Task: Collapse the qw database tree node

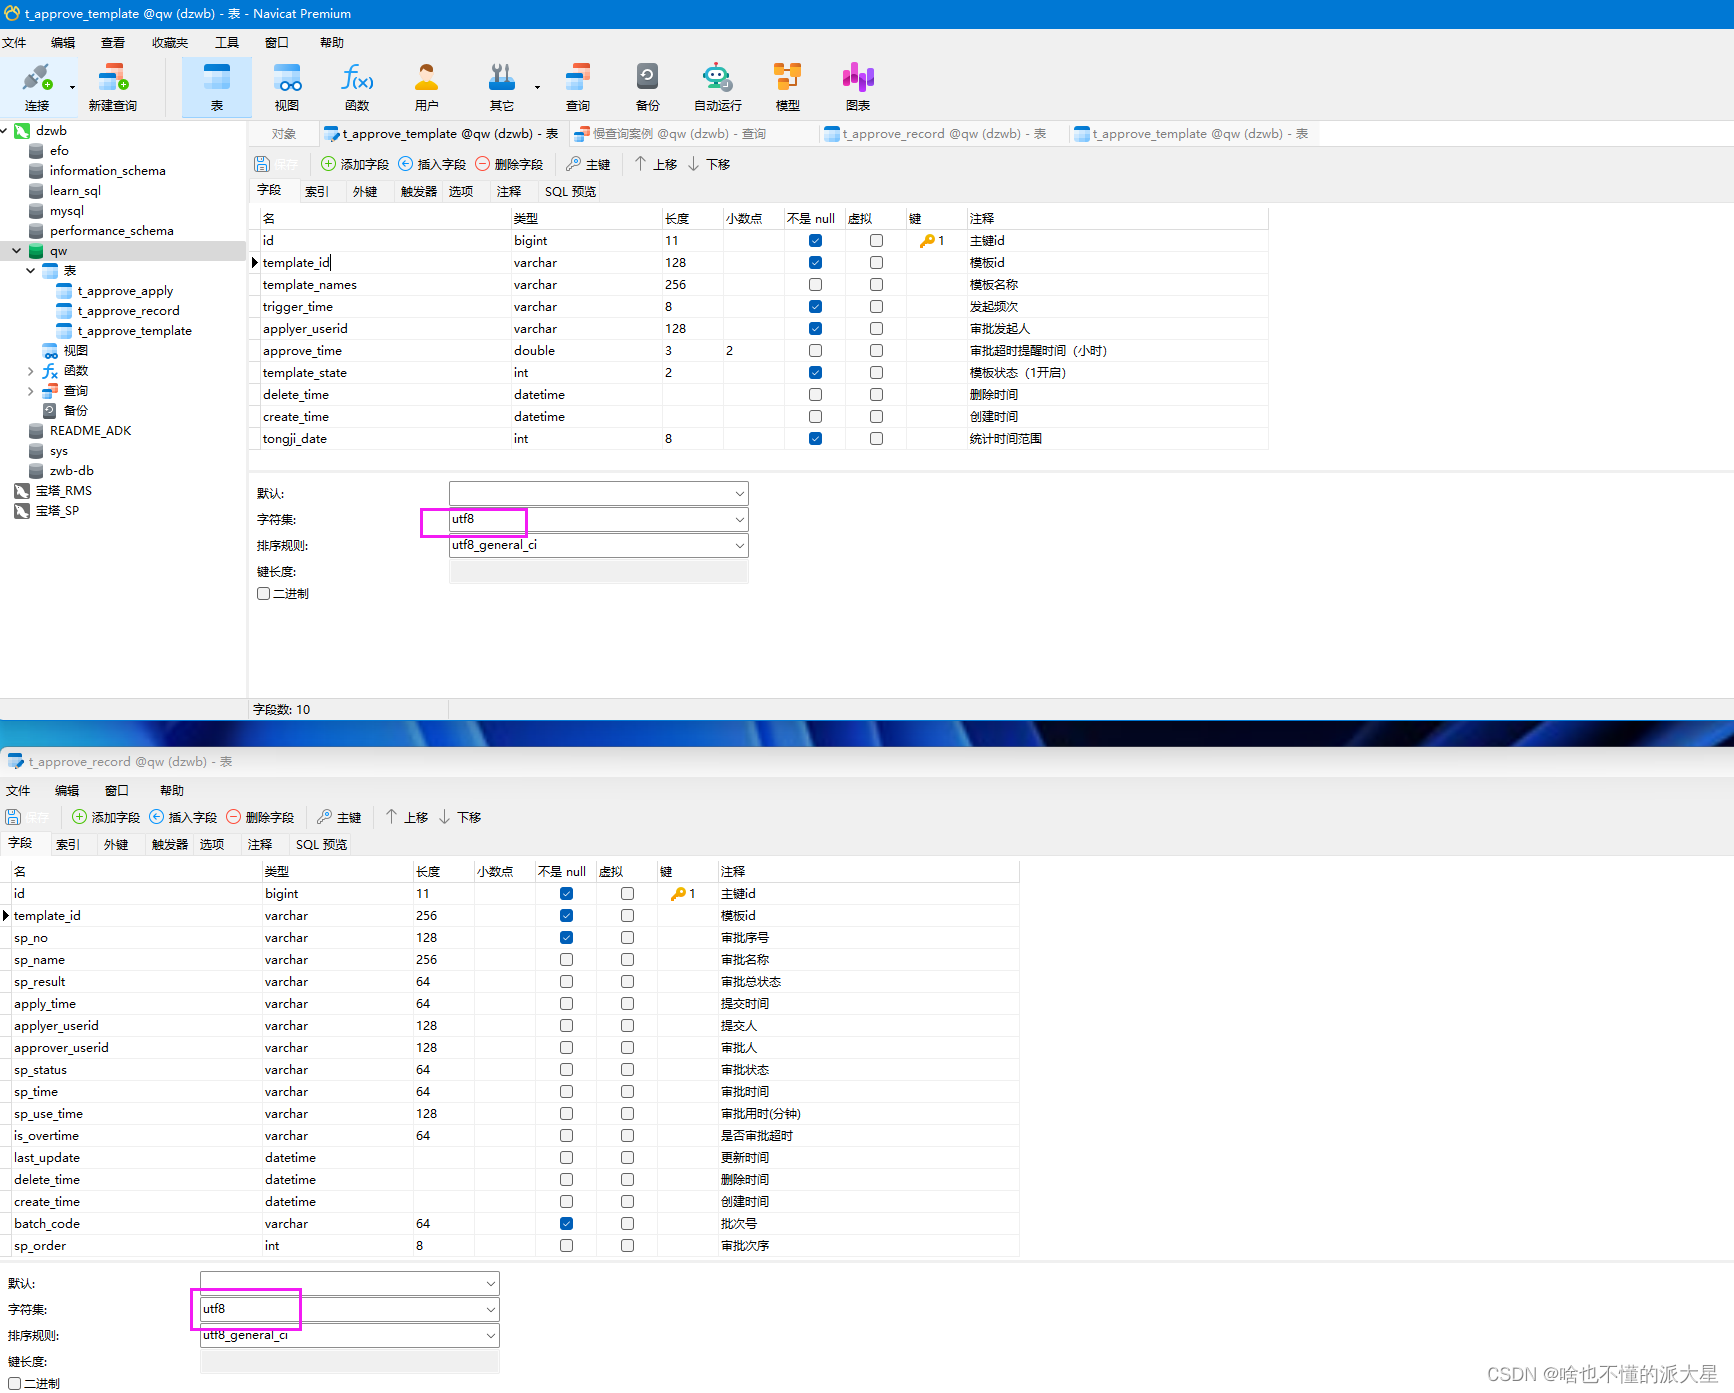Action: pyautogui.click(x=17, y=251)
